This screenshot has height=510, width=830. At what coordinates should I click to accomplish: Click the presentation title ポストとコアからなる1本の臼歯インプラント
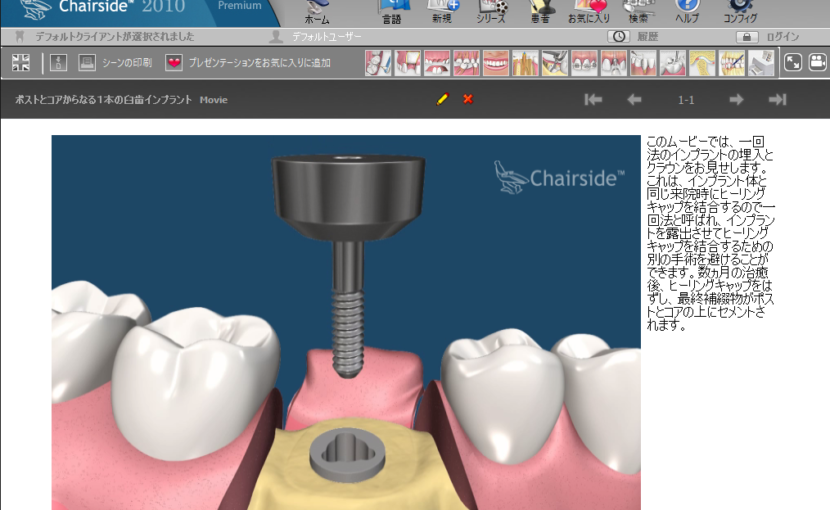tap(103, 100)
